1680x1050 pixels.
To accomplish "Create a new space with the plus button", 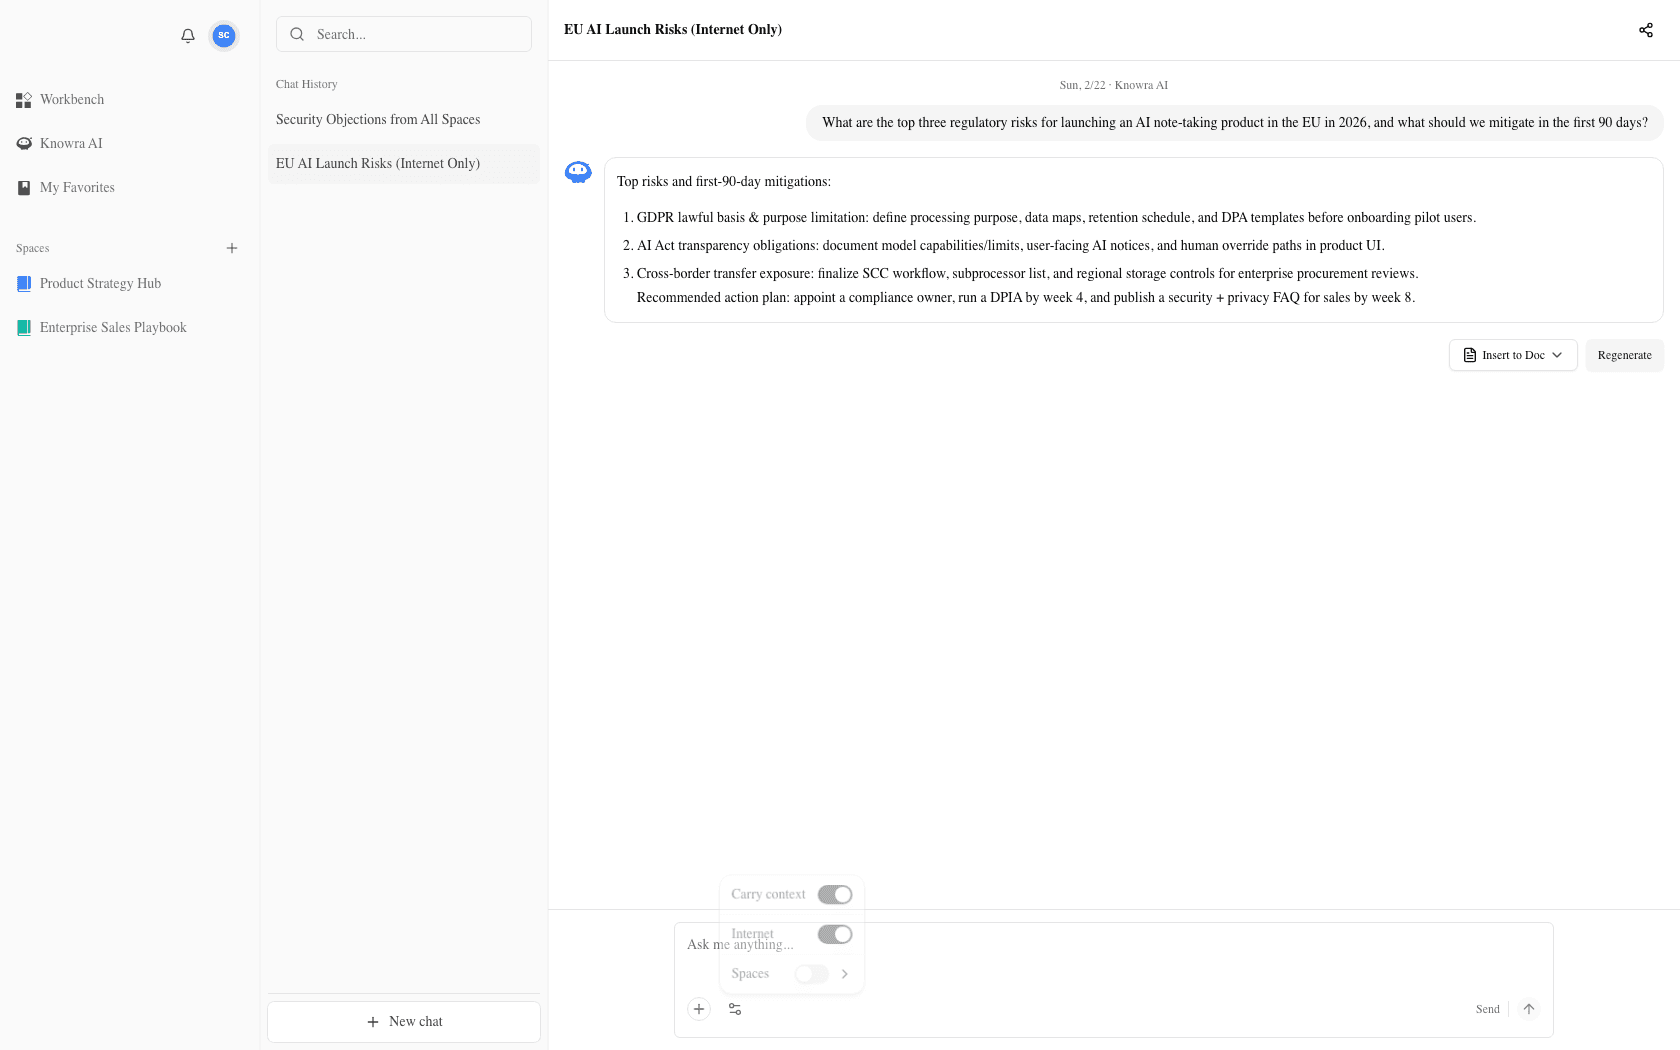I will coord(232,248).
